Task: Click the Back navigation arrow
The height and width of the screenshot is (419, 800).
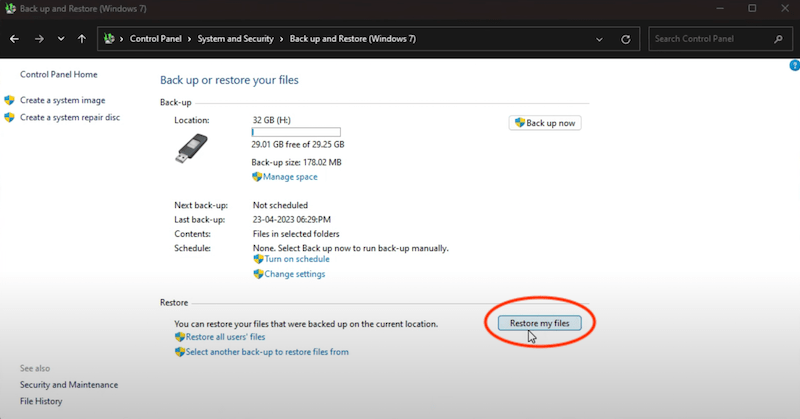Action: tap(14, 39)
